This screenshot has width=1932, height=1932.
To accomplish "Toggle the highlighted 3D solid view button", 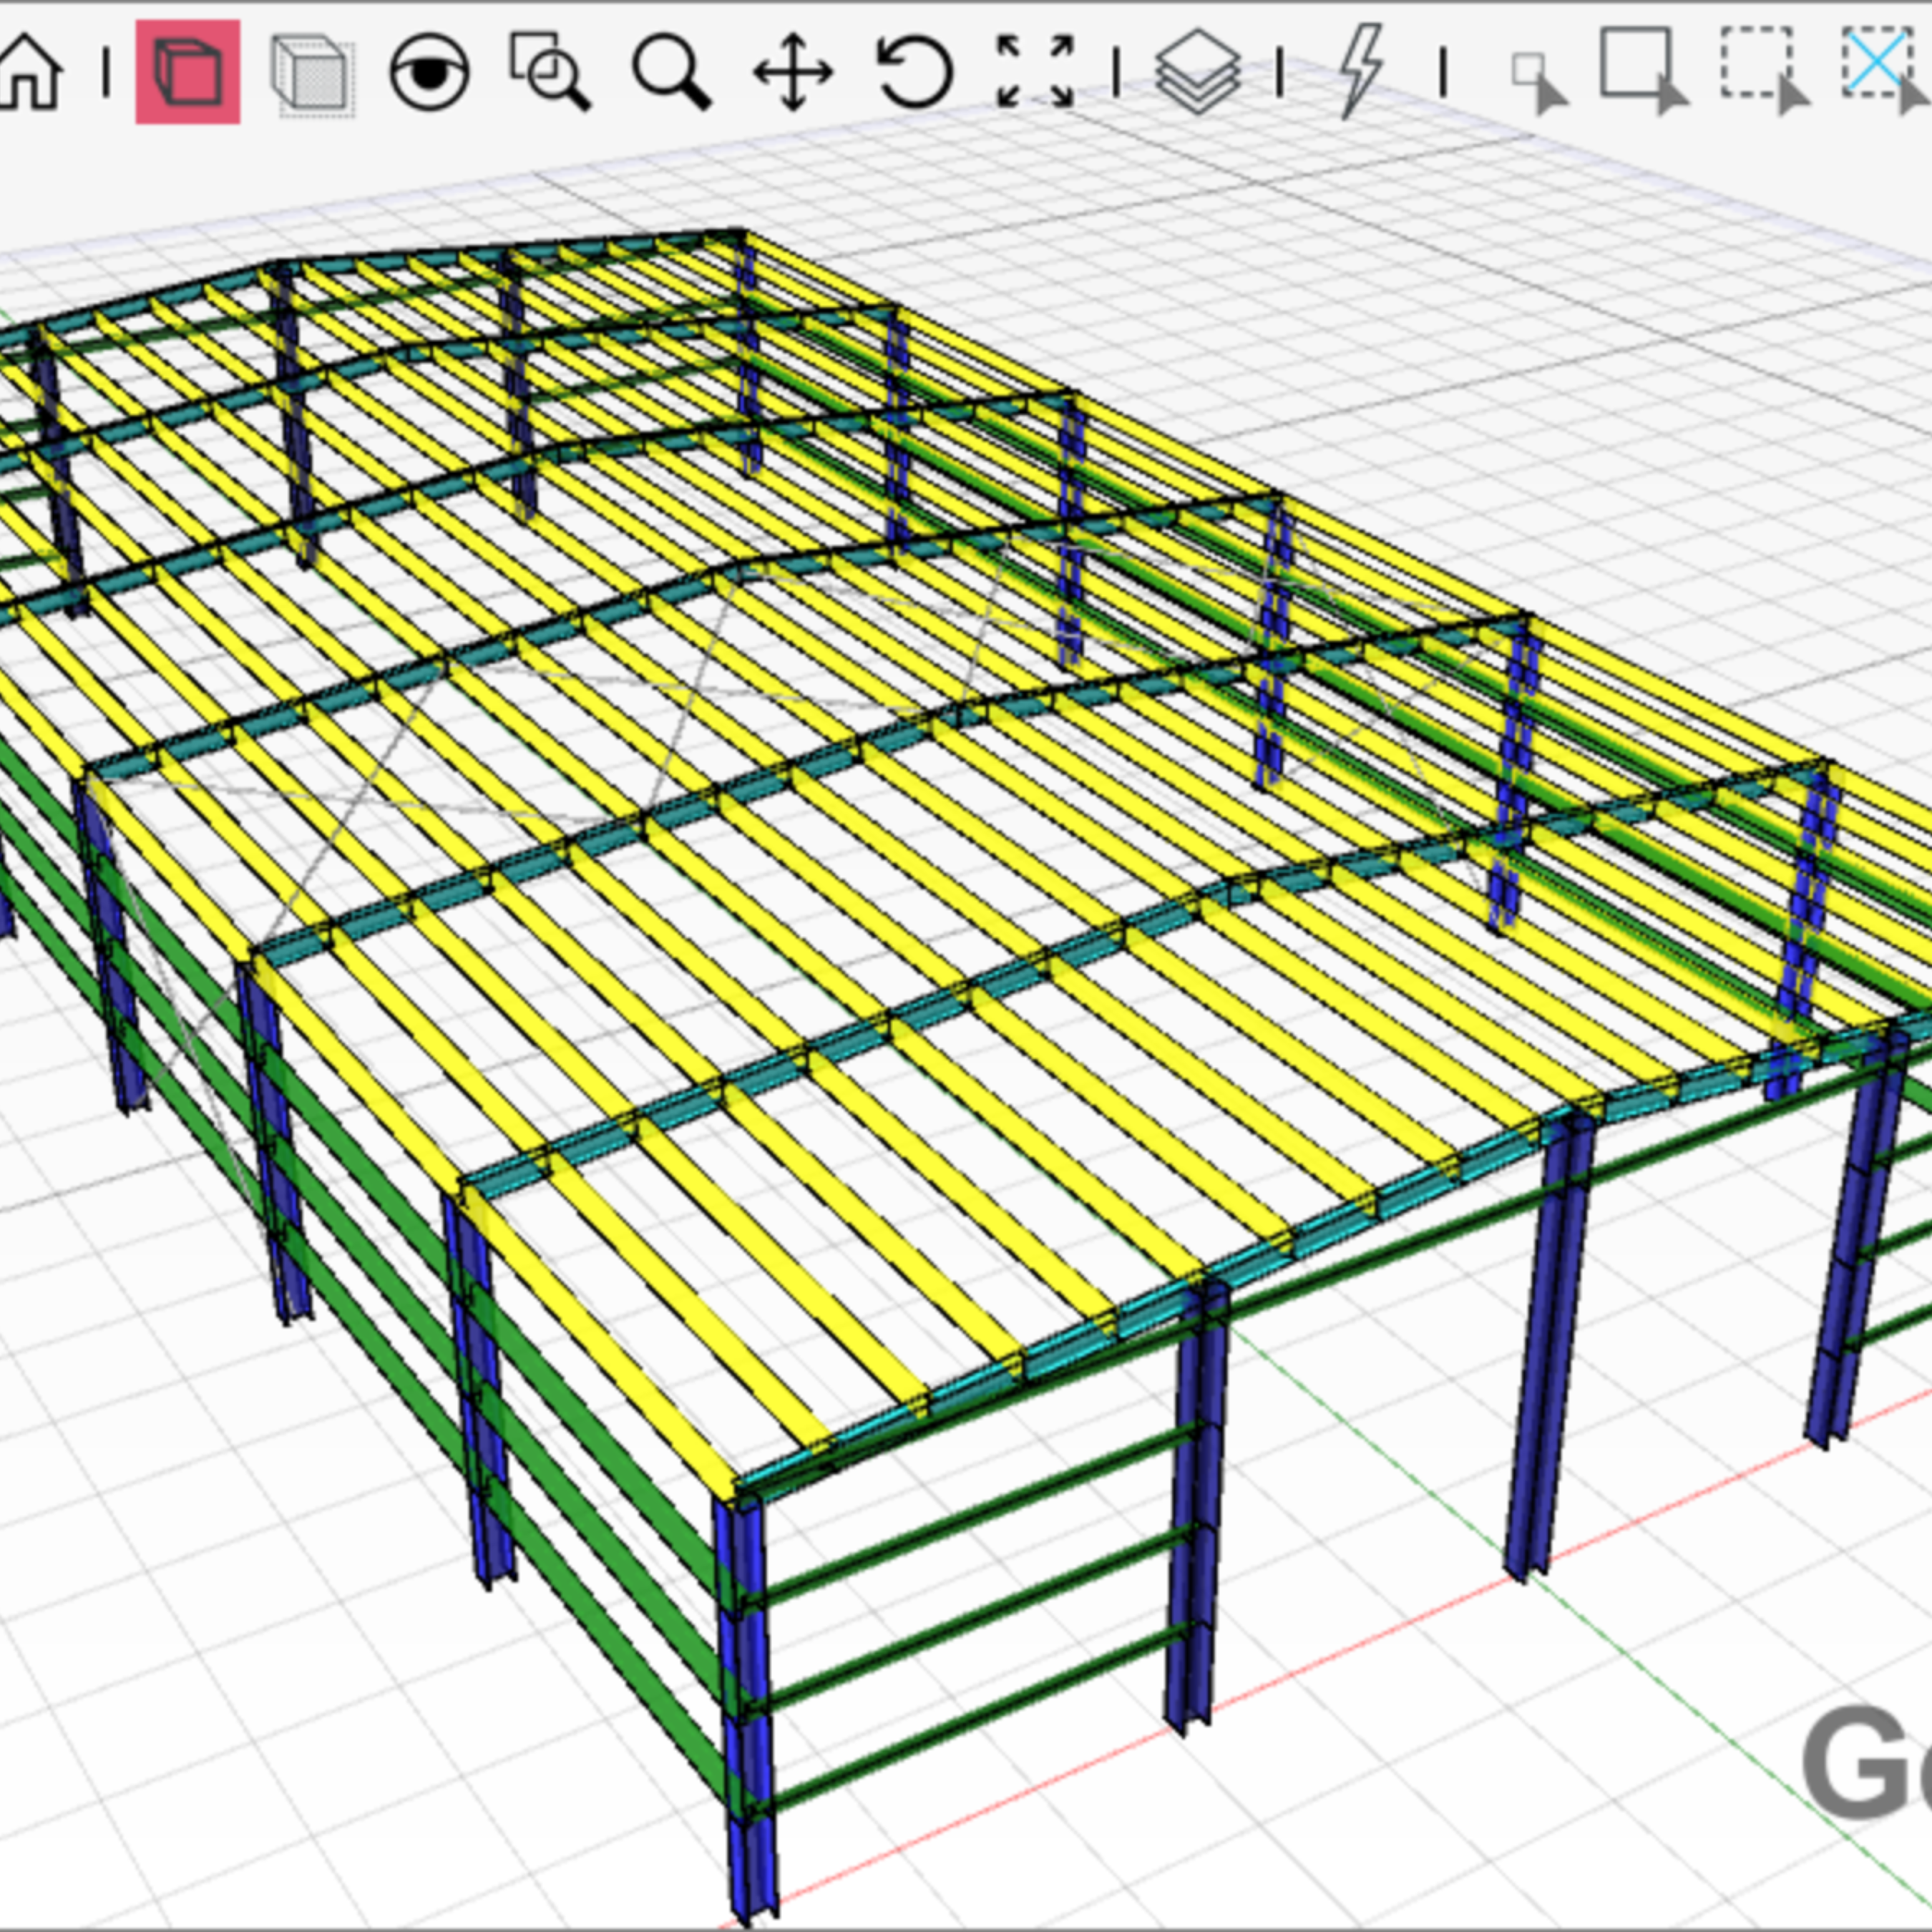I will click(187, 72).
